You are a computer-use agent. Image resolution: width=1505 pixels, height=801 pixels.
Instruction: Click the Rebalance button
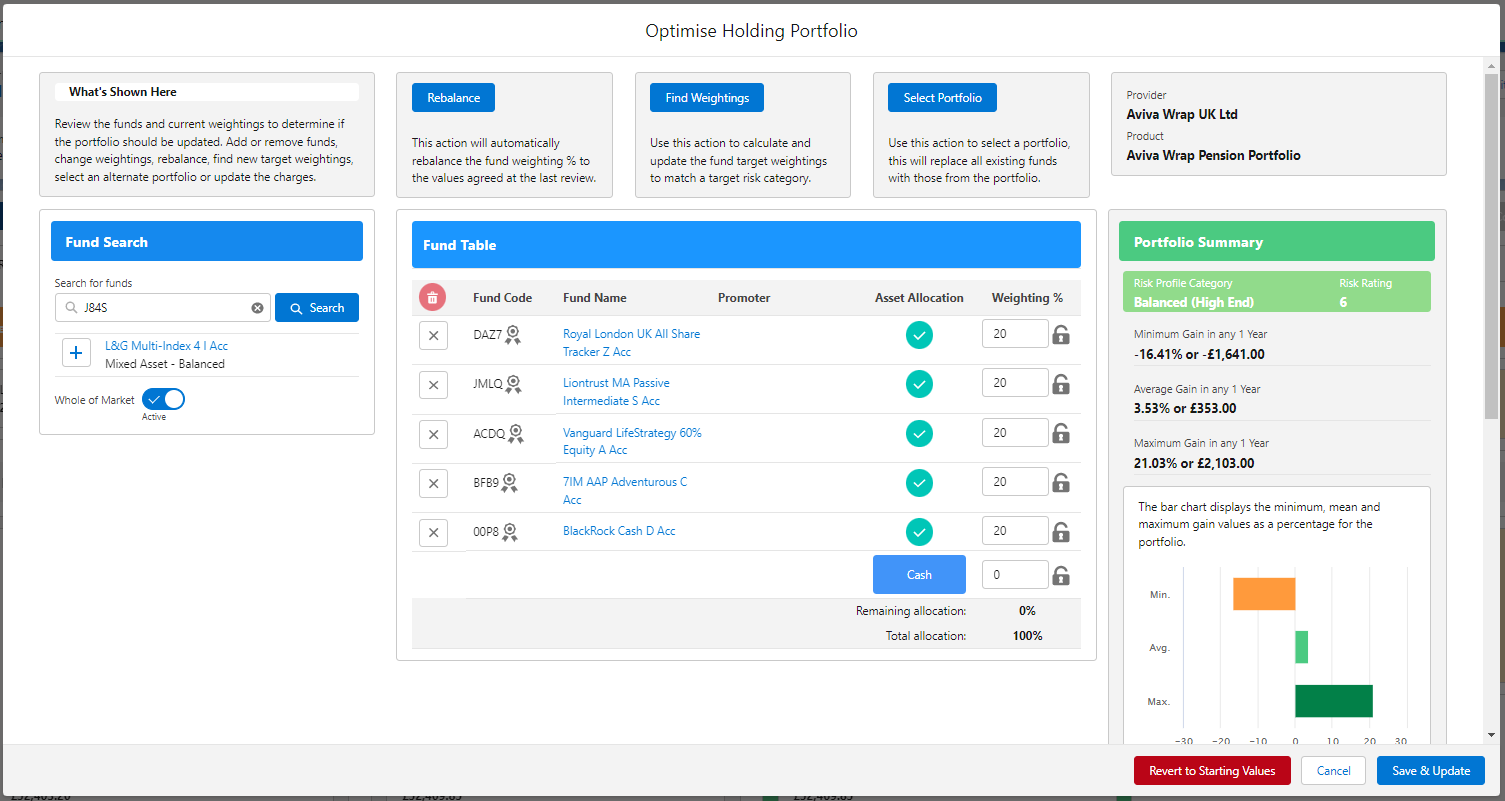(453, 98)
